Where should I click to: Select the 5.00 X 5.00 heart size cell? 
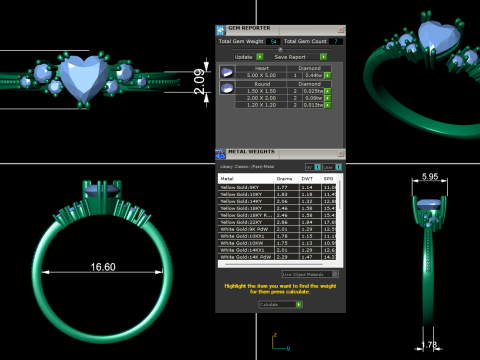point(261,75)
